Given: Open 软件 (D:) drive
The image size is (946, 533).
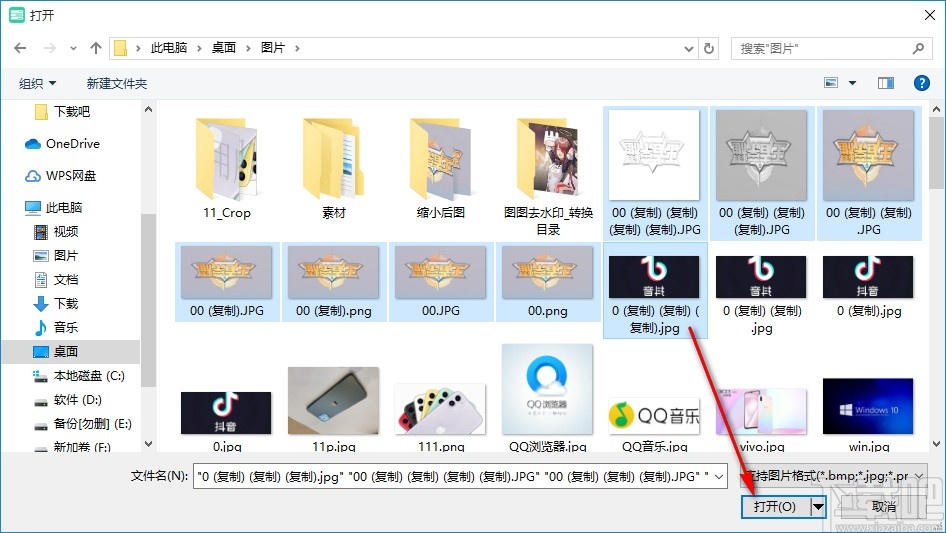Looking at the screenshot, I should tap(68, 400).
